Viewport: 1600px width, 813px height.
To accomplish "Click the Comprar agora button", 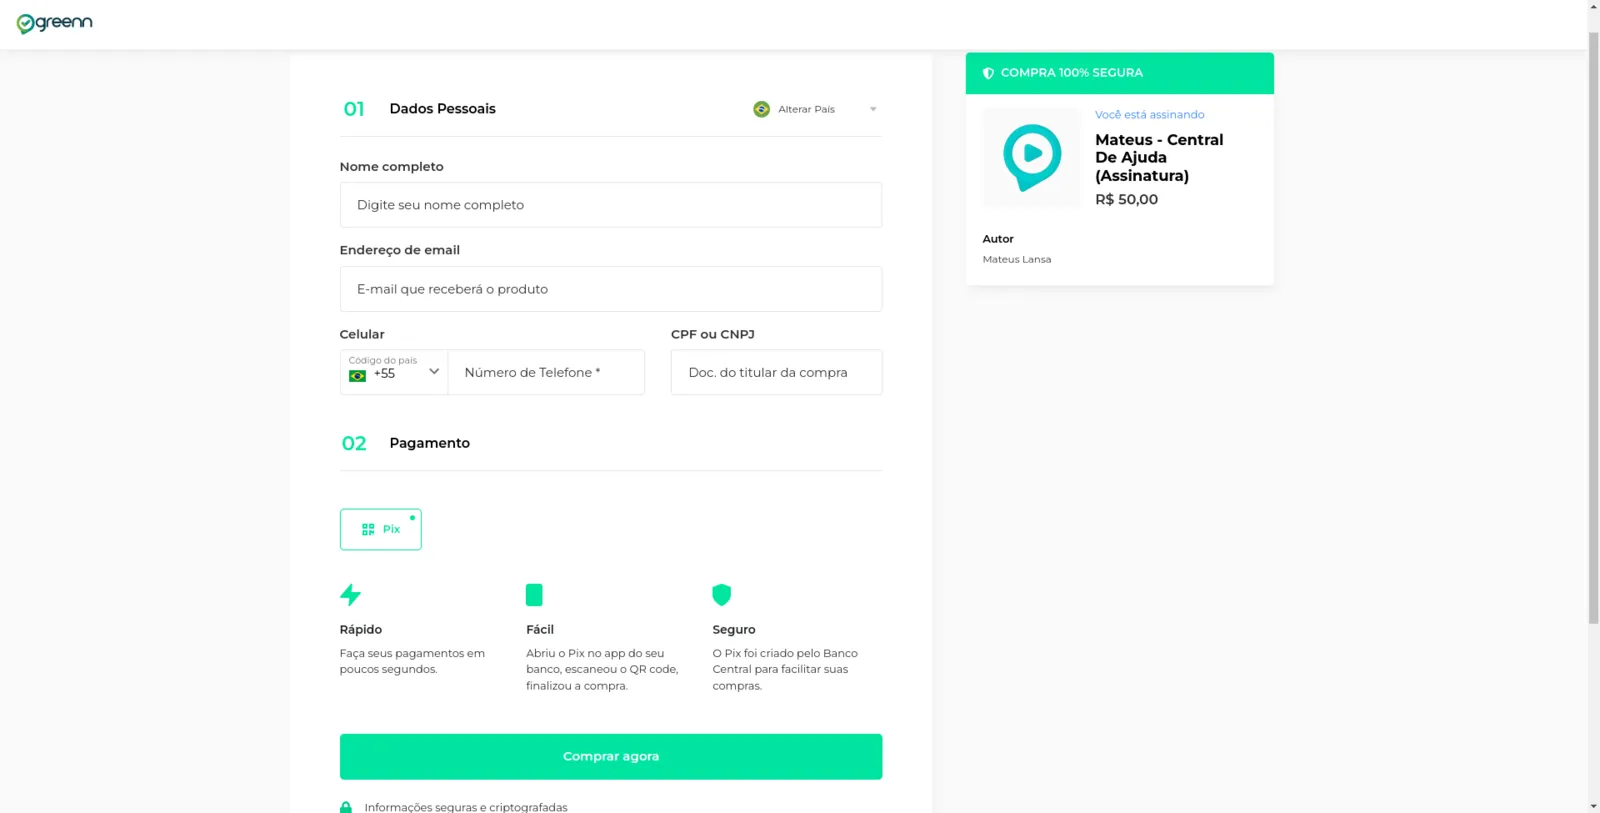I will click(x=611, y=757).
